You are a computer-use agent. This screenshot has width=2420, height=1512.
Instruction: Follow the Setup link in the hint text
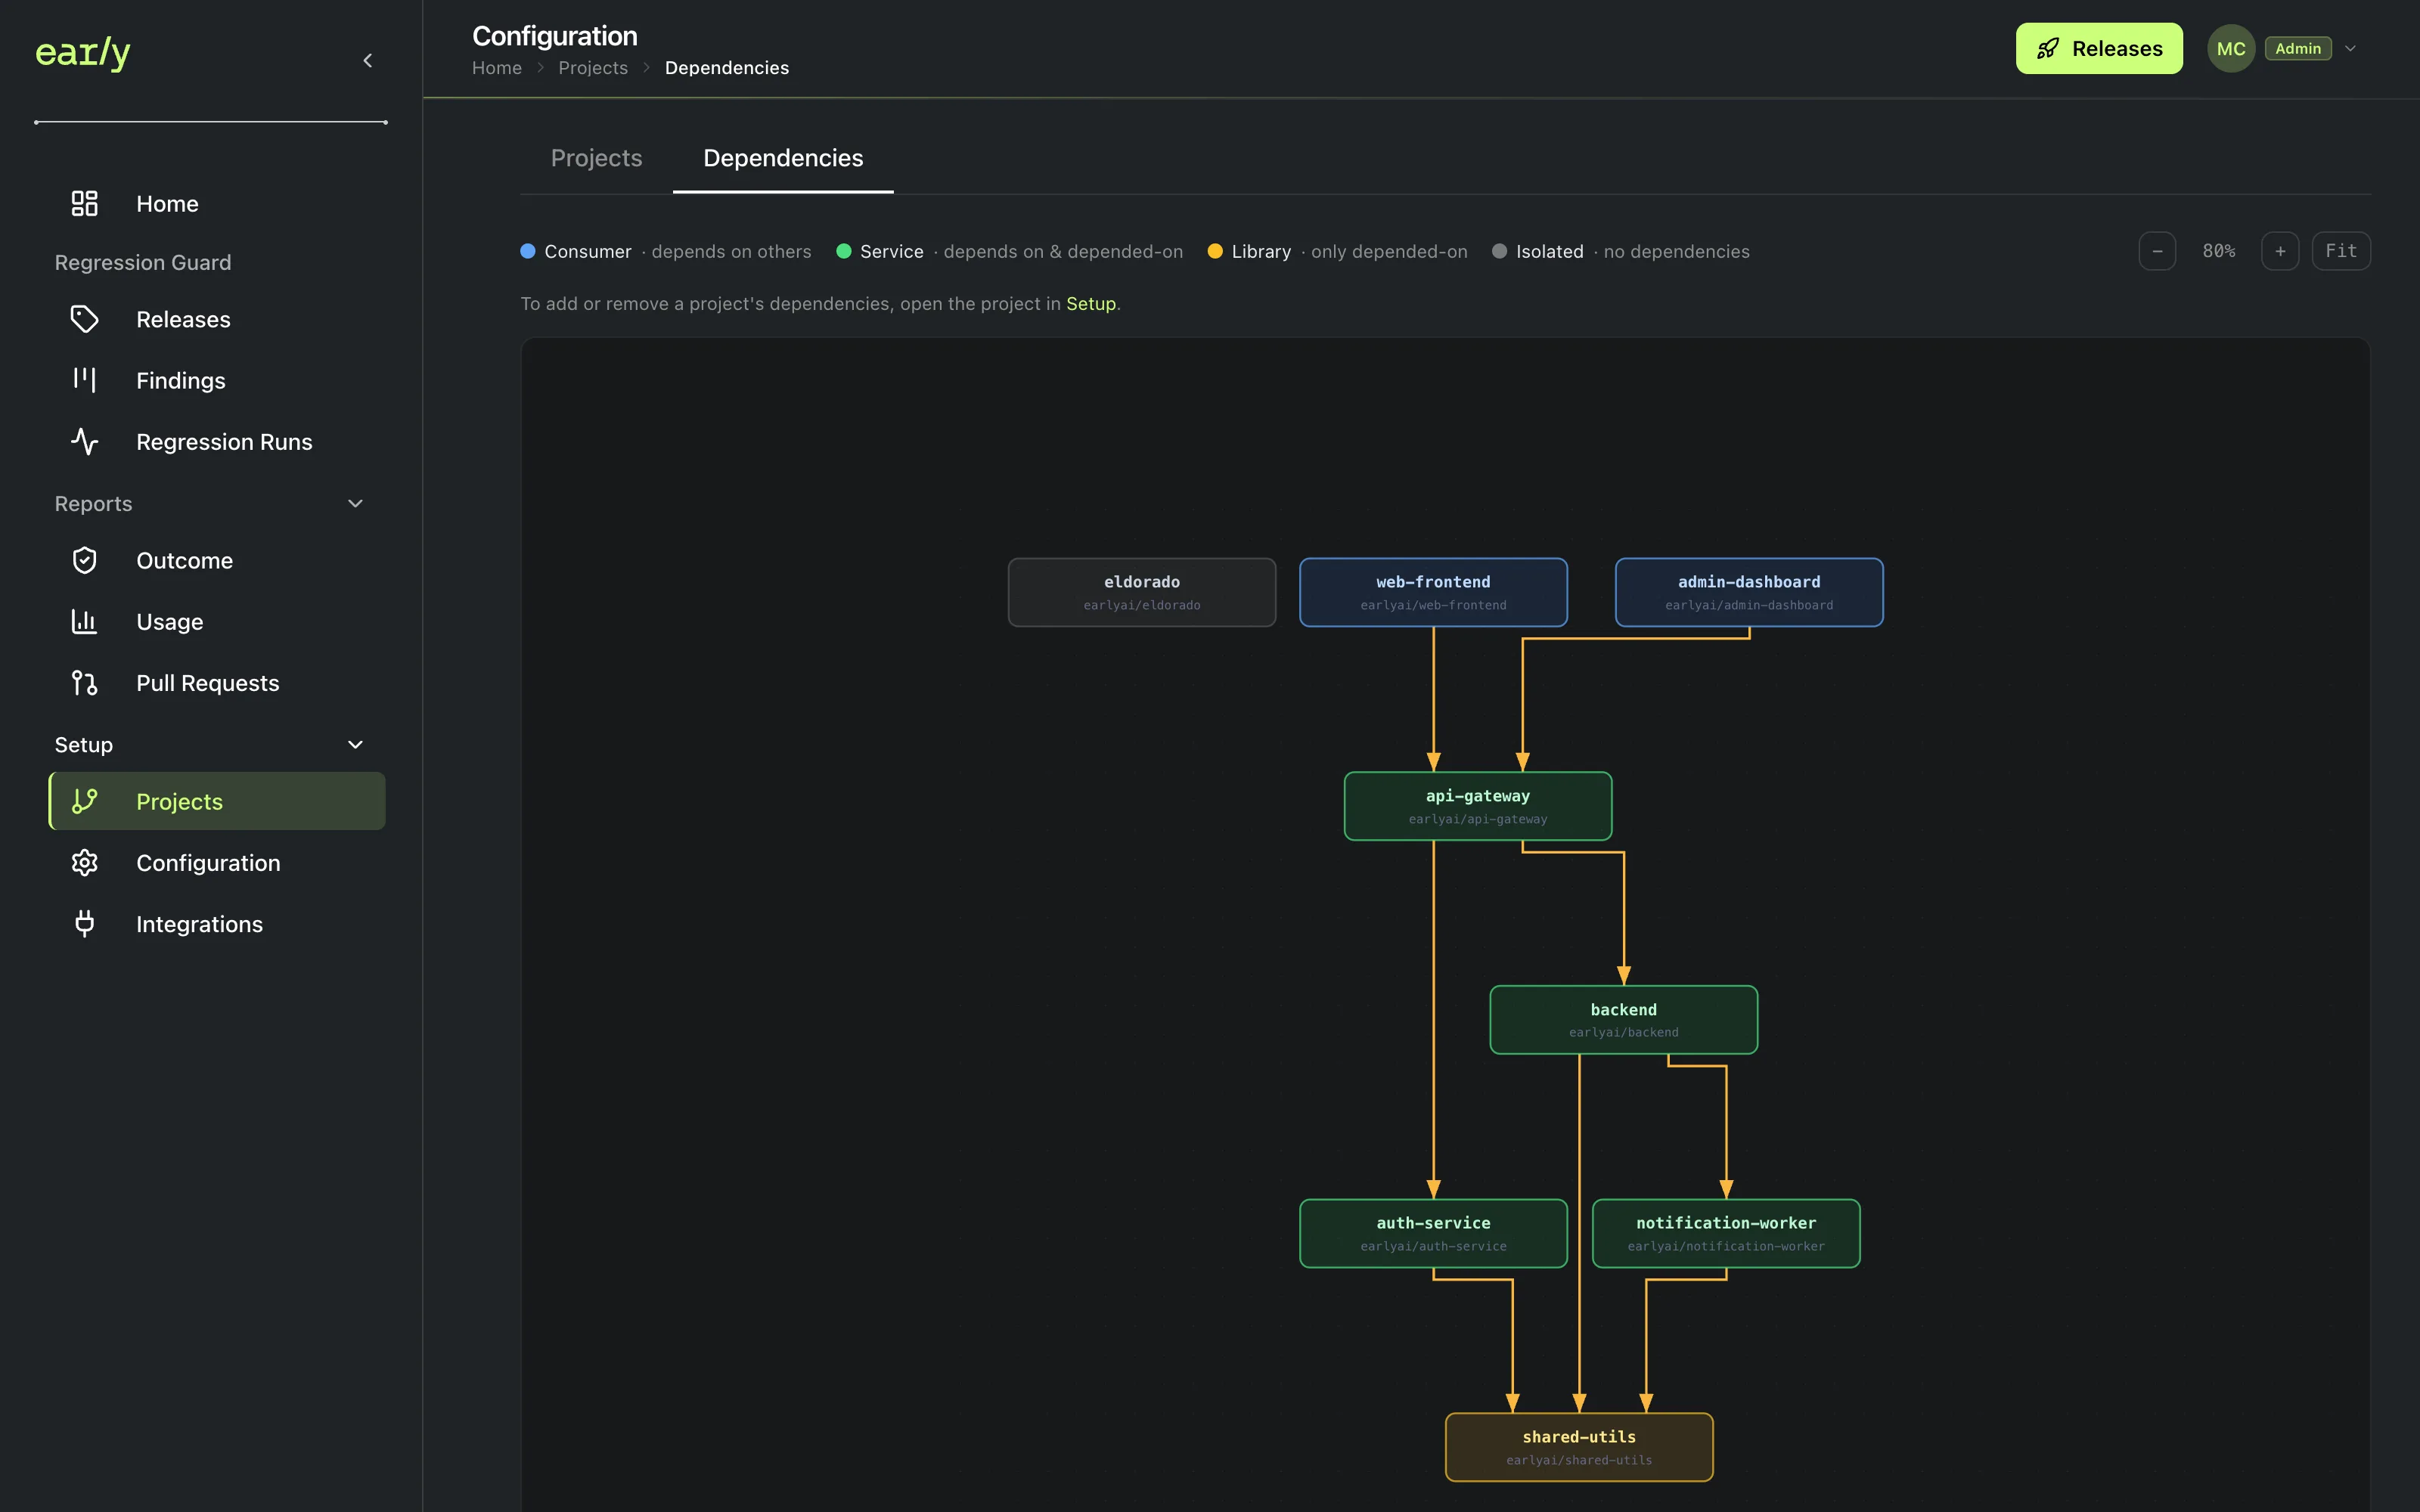coord(1091,304)
